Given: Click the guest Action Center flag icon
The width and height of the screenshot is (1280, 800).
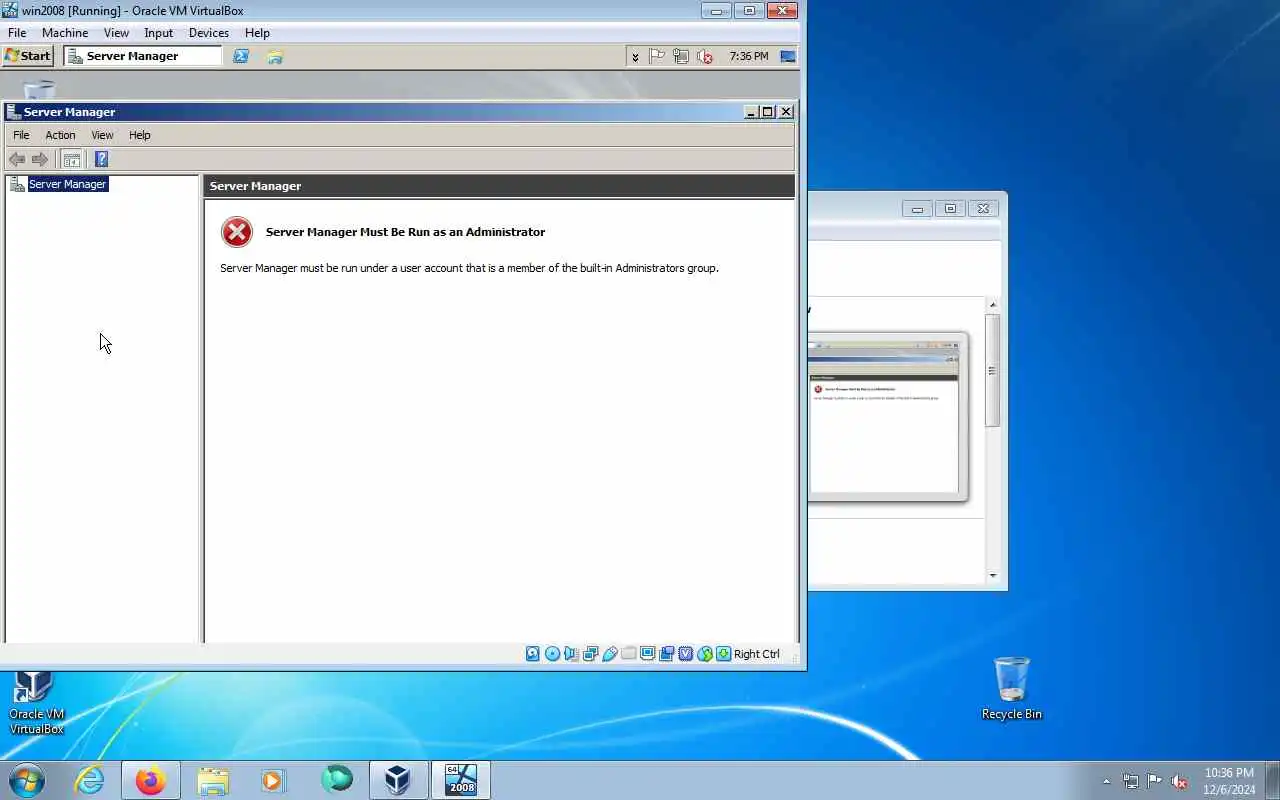Looking at the screenshot, I should pos(657,57).
